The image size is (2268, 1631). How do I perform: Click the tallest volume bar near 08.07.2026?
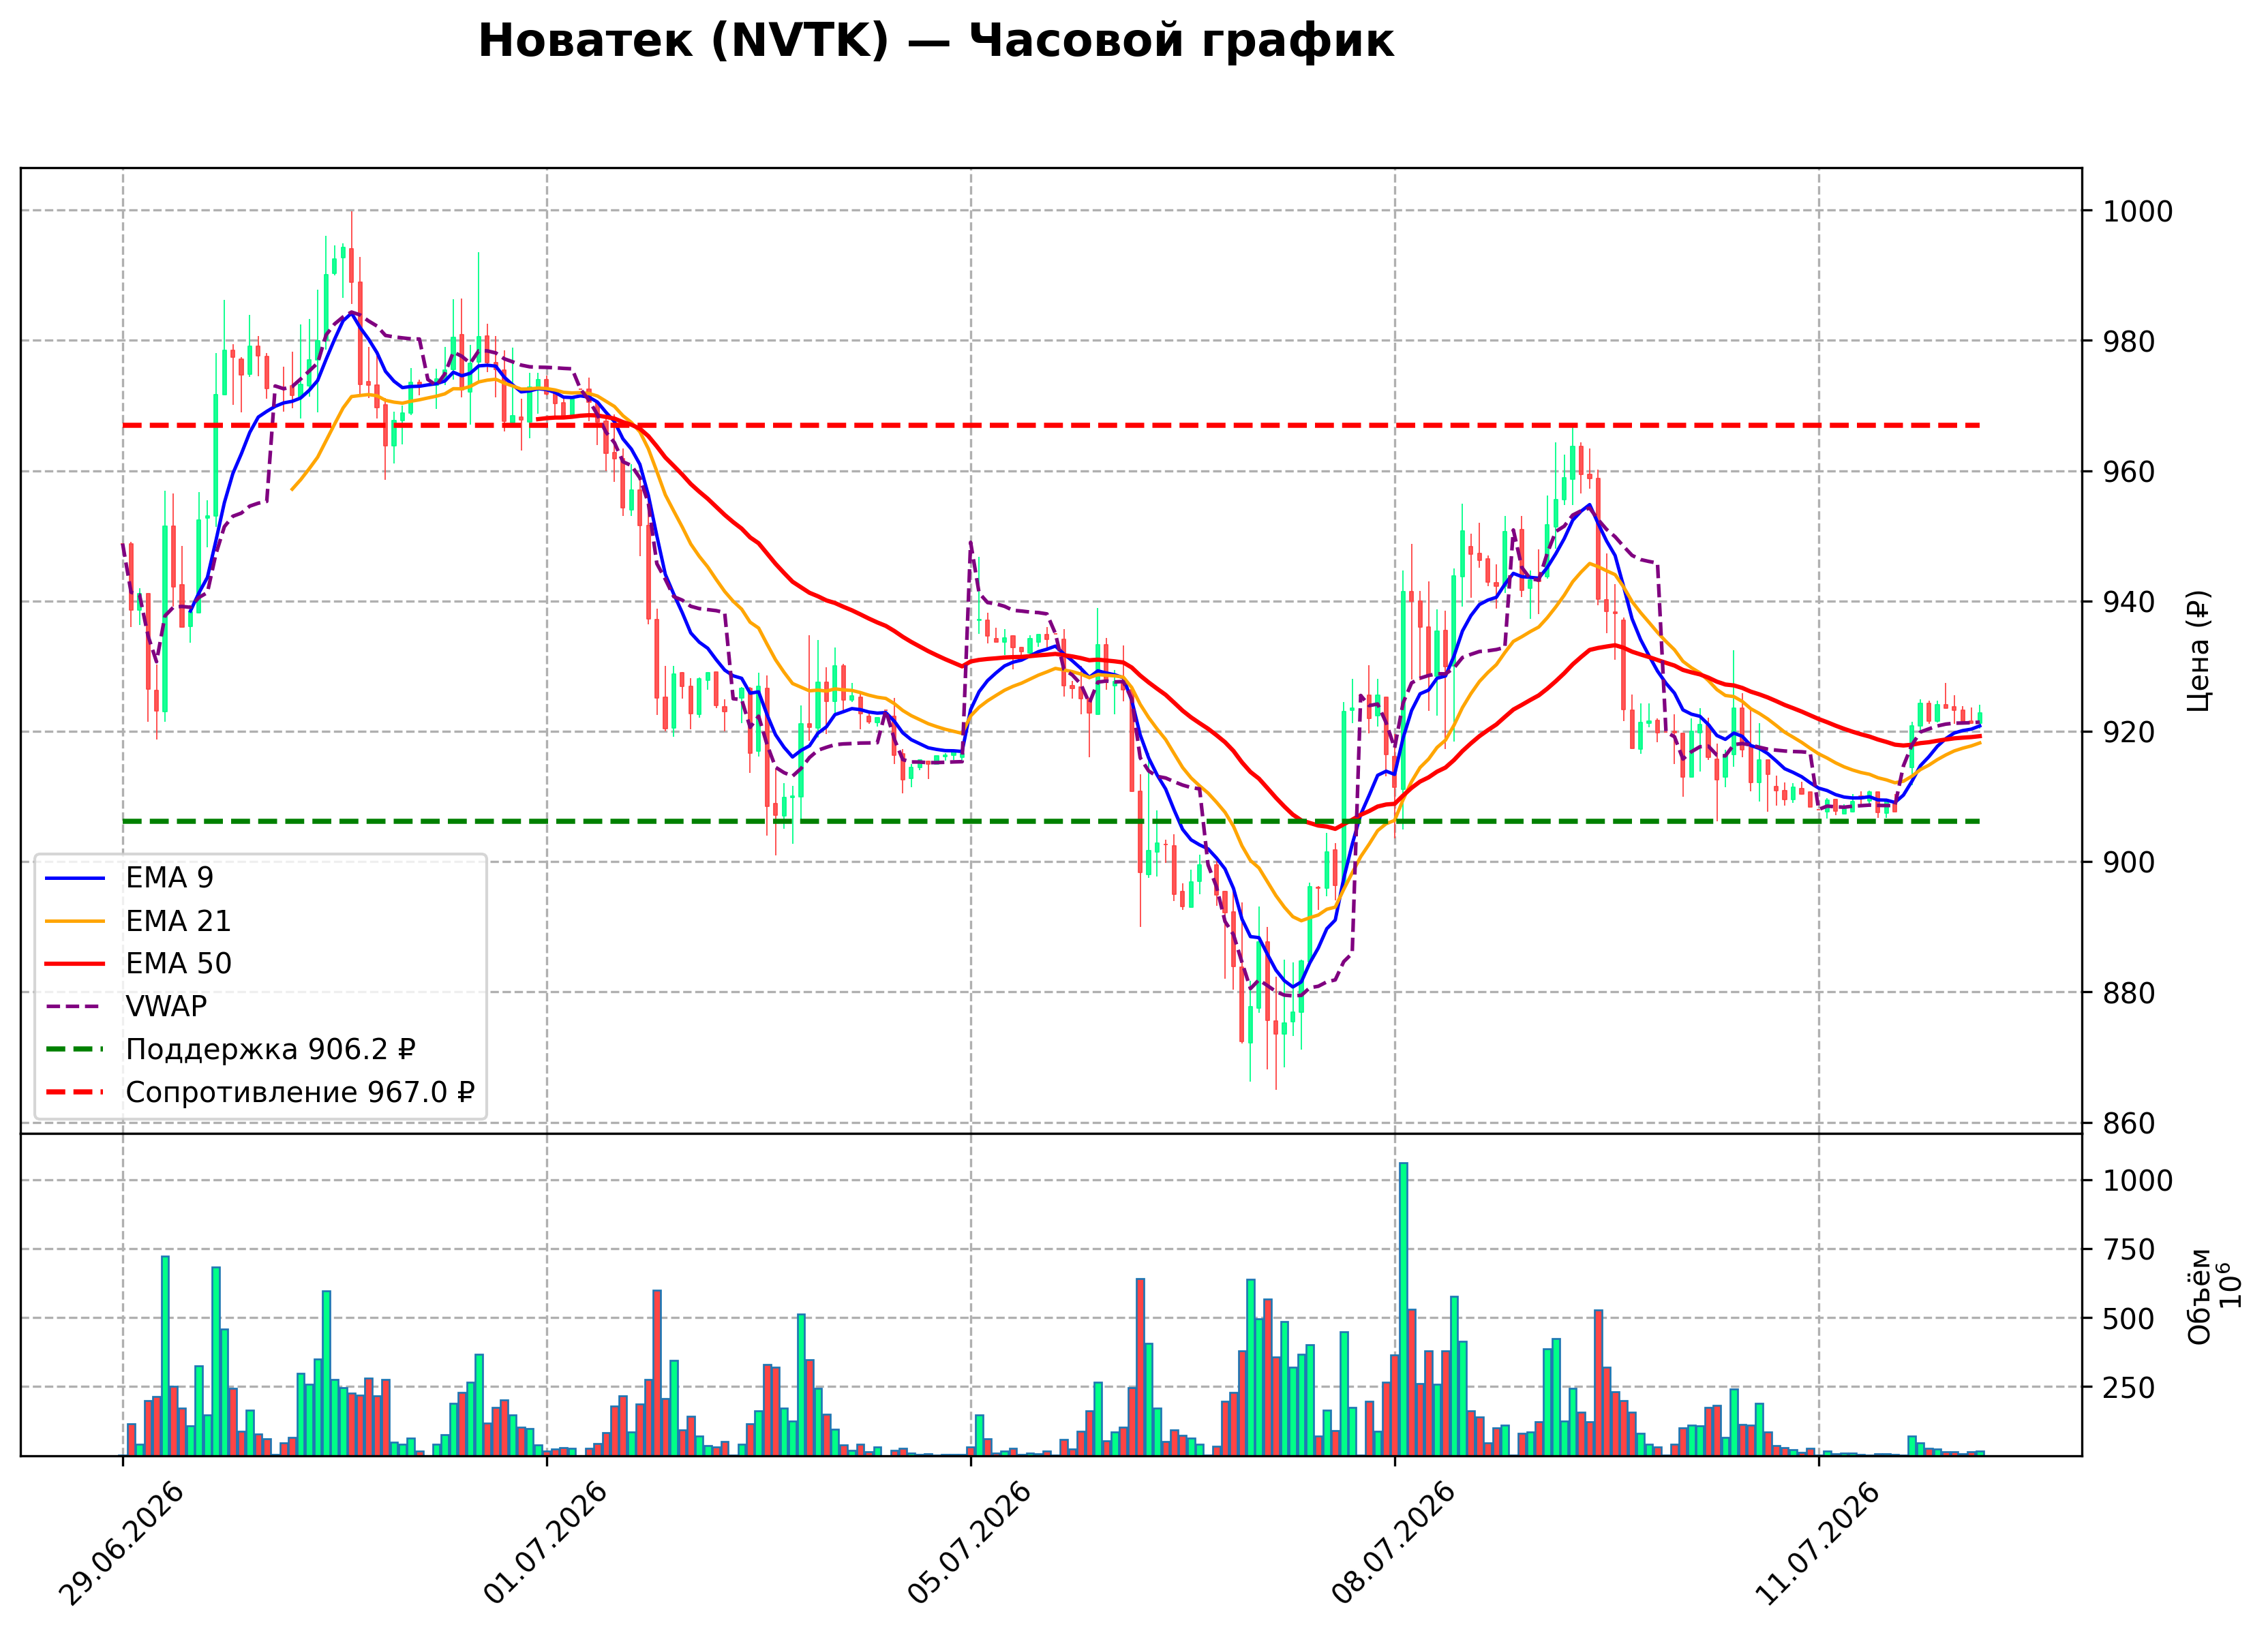click(1403, 1309)
